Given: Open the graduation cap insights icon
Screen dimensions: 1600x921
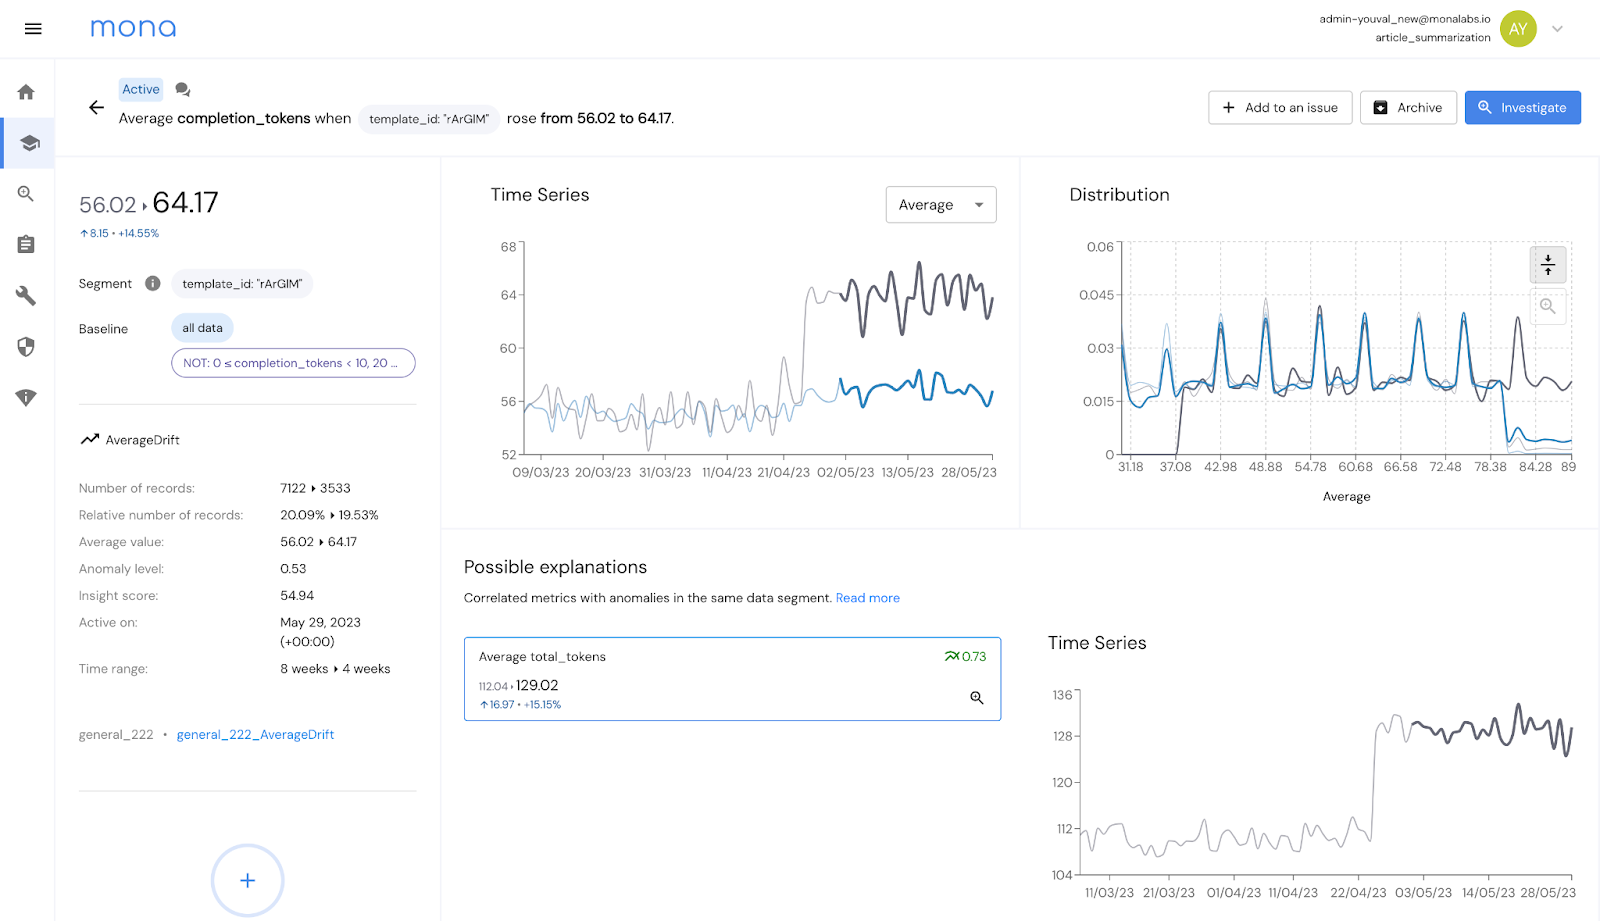Looking at the screenshot, I should (x=29, y=143).
